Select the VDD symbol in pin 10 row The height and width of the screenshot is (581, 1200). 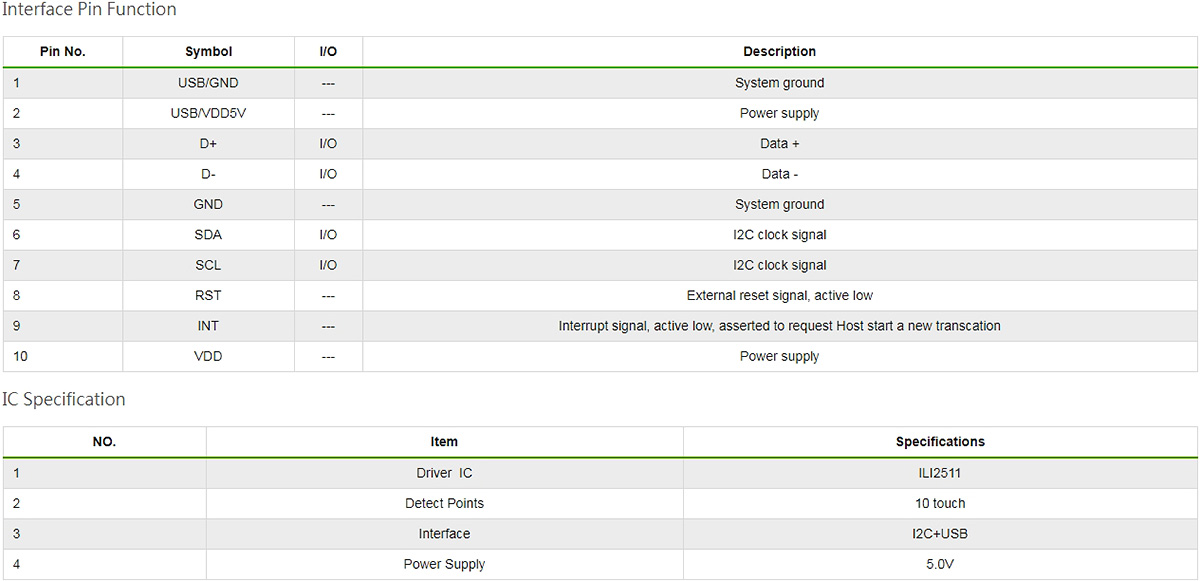[208, 357]
